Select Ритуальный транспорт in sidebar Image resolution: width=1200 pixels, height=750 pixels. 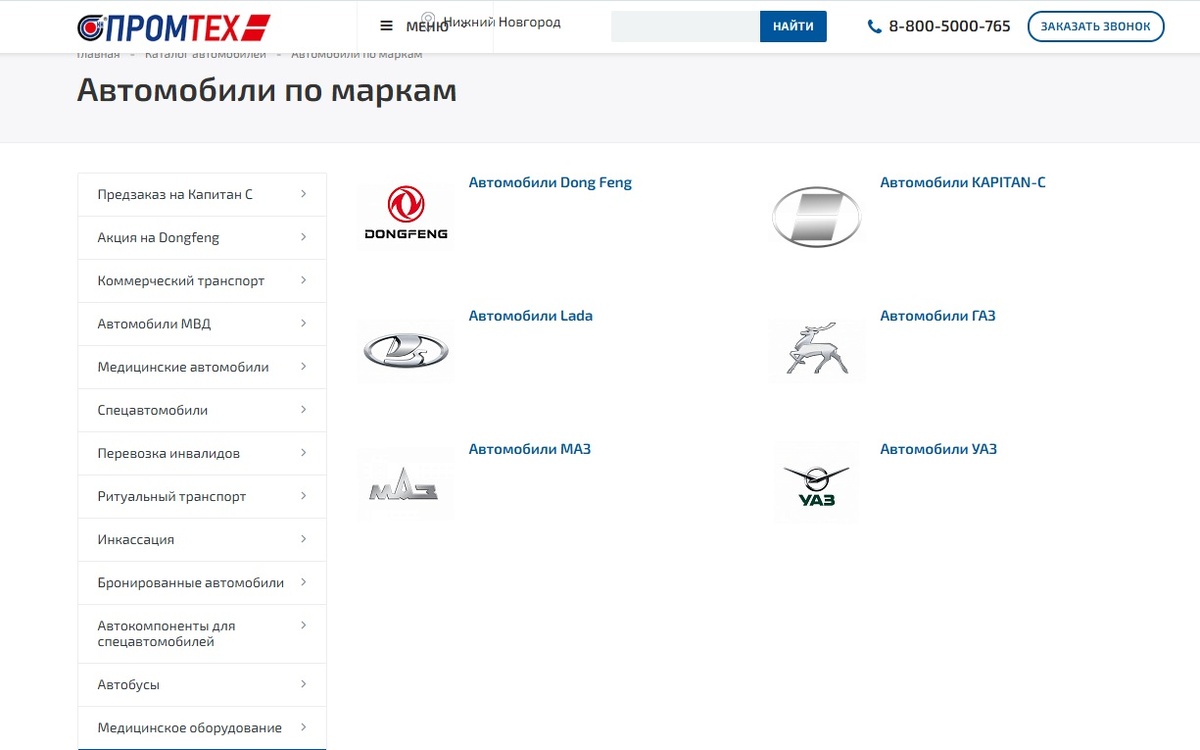pos(202,496)
